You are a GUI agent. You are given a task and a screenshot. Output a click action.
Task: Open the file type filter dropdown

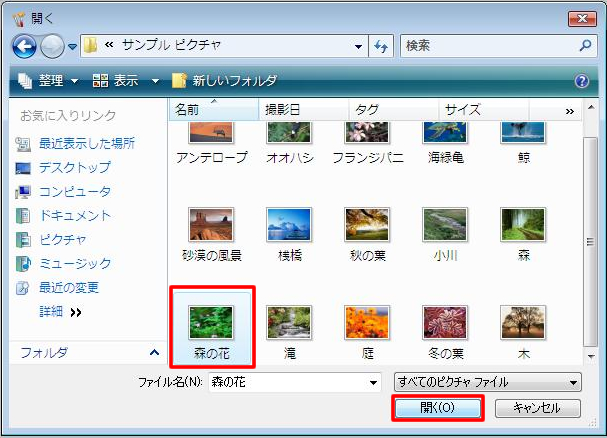(x=488, y=382)
